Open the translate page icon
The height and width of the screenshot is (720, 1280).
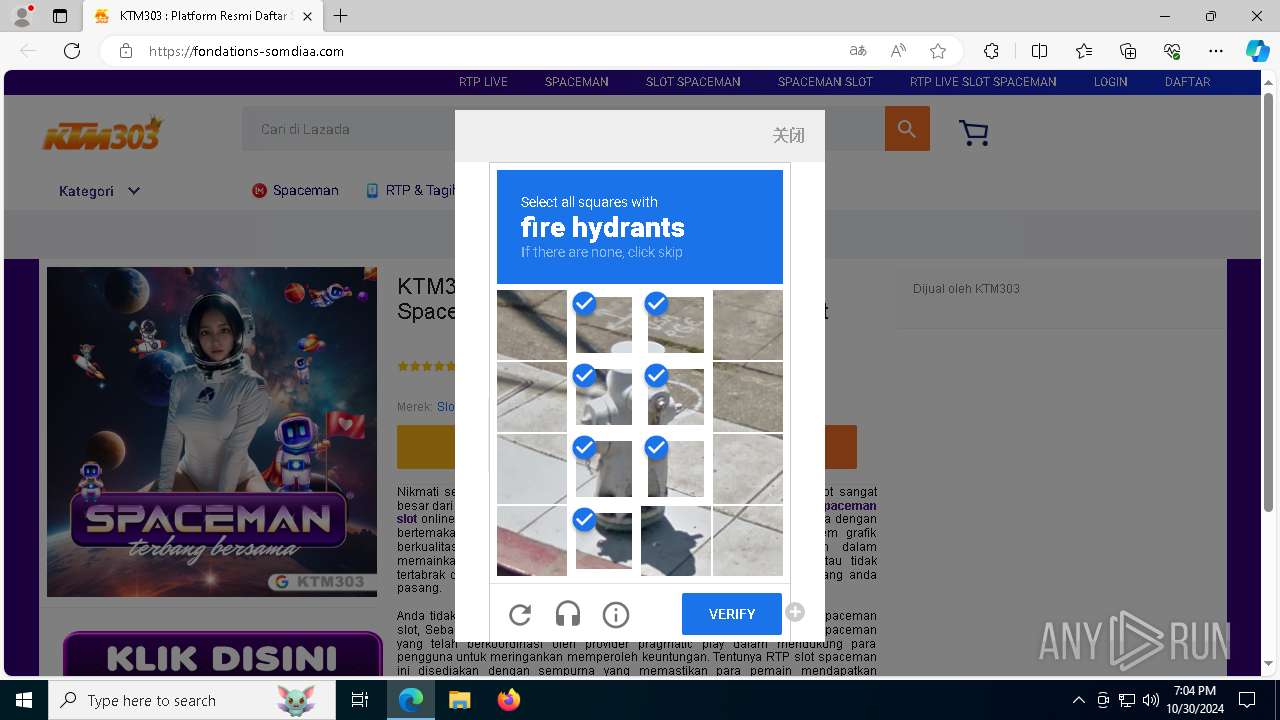click(x=858, y=51)
